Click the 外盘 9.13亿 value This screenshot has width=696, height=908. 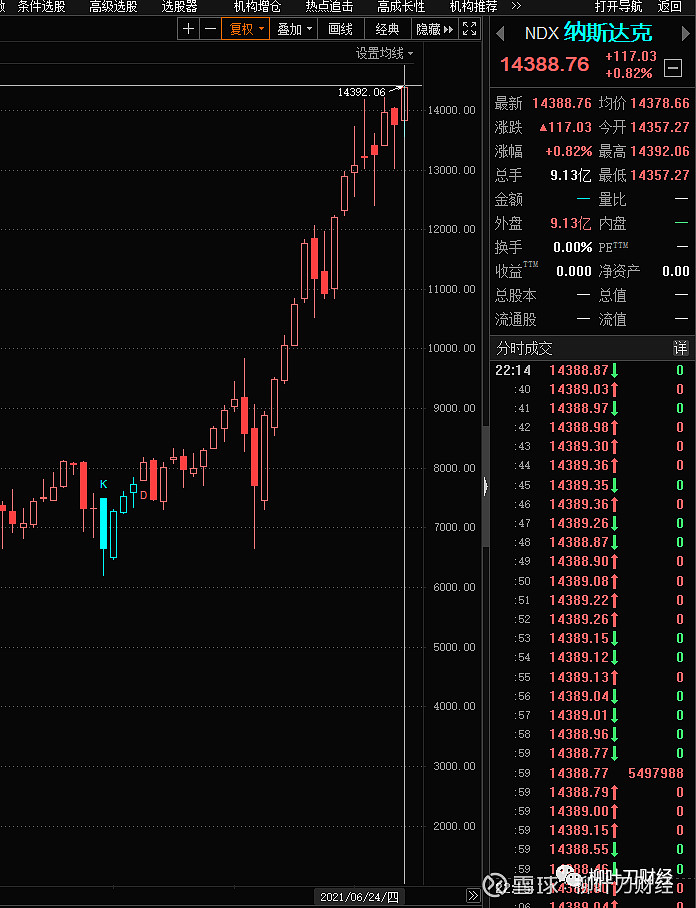(570, 224)
